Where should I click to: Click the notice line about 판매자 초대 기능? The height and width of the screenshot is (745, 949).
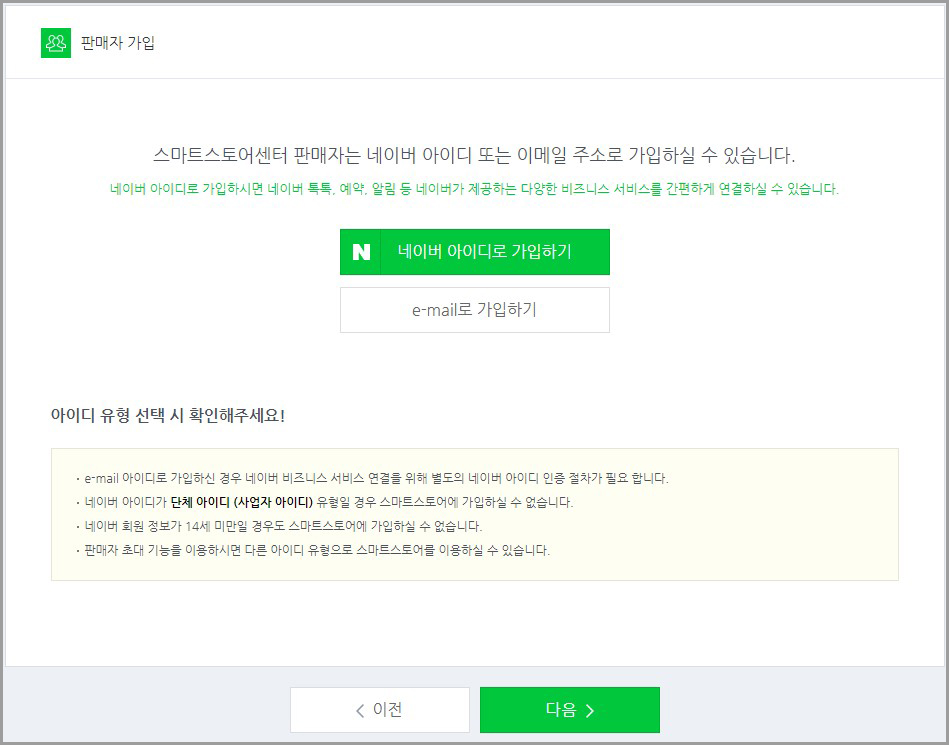click(317, 550)
